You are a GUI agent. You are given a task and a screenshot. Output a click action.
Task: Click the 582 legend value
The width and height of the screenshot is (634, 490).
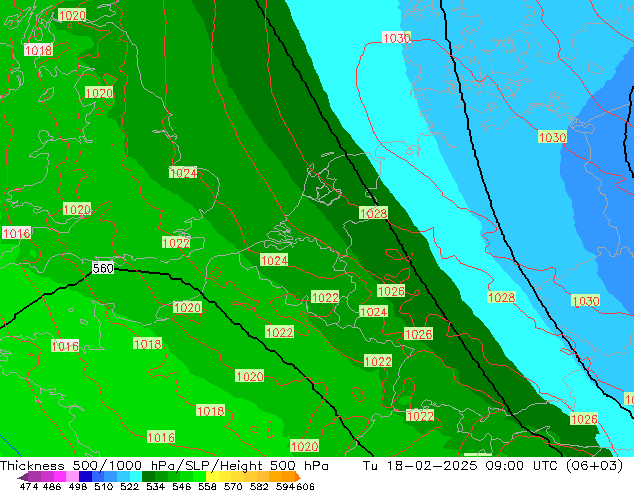[259, 486]
